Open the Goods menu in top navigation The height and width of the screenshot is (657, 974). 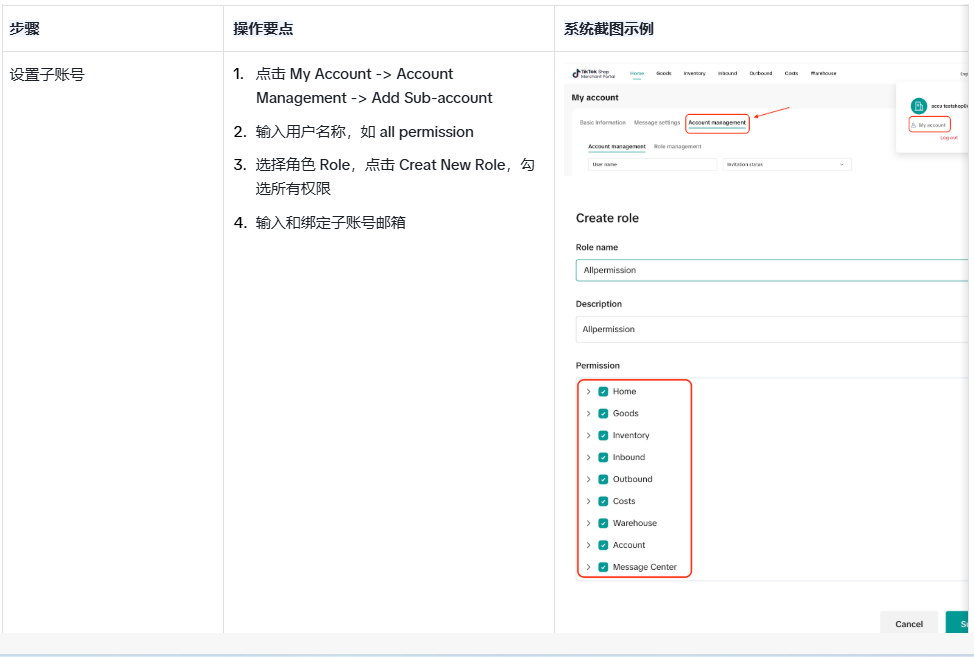tap(663, 74)
